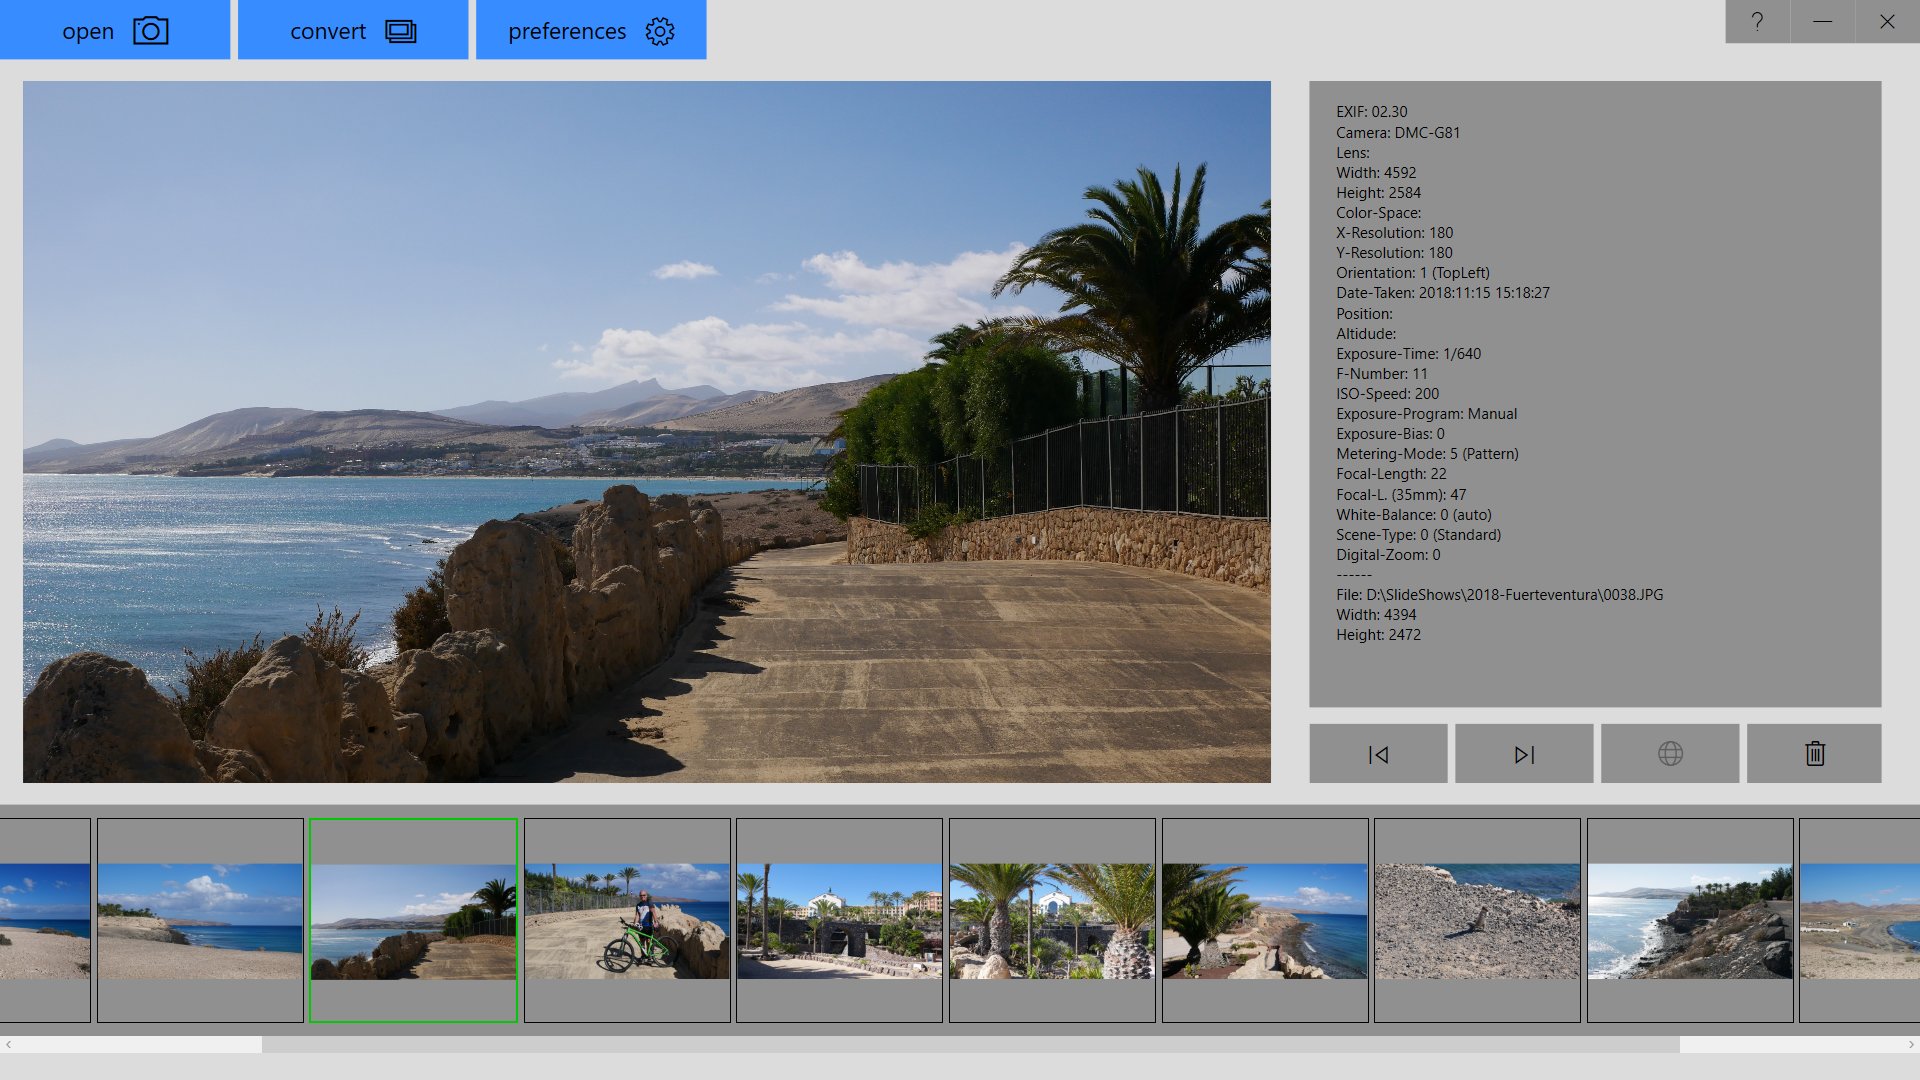Click the 'X-Resolution: 180' line
The image size is (1920, 1080).
coord(1395,233)
